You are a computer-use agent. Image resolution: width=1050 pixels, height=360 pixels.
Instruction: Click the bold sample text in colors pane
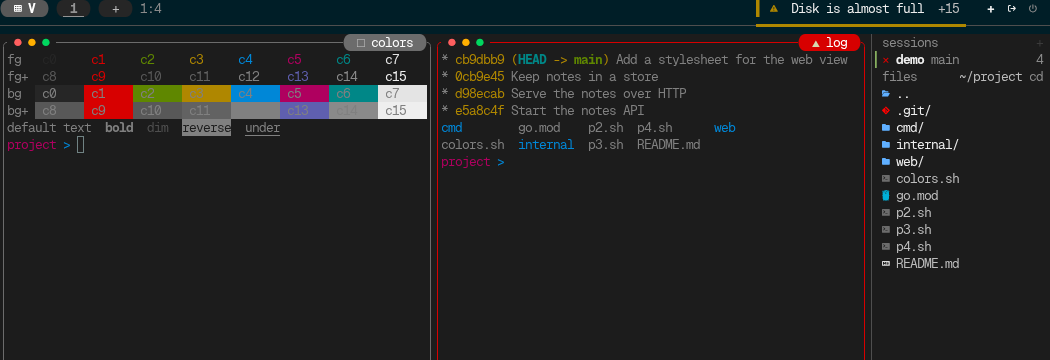tap(119, 128)
